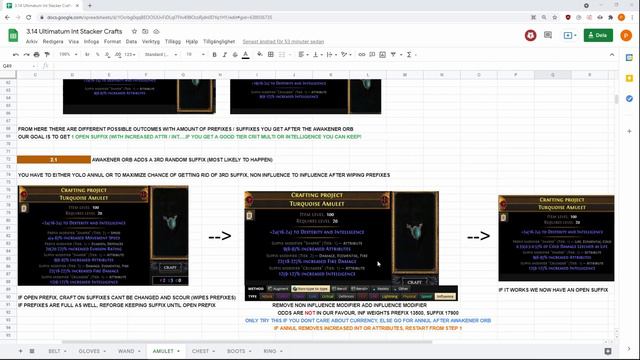This screenshot has width=640, height=360.
Task: Check the cloud save status icon
Action: (x=156, y=31)
